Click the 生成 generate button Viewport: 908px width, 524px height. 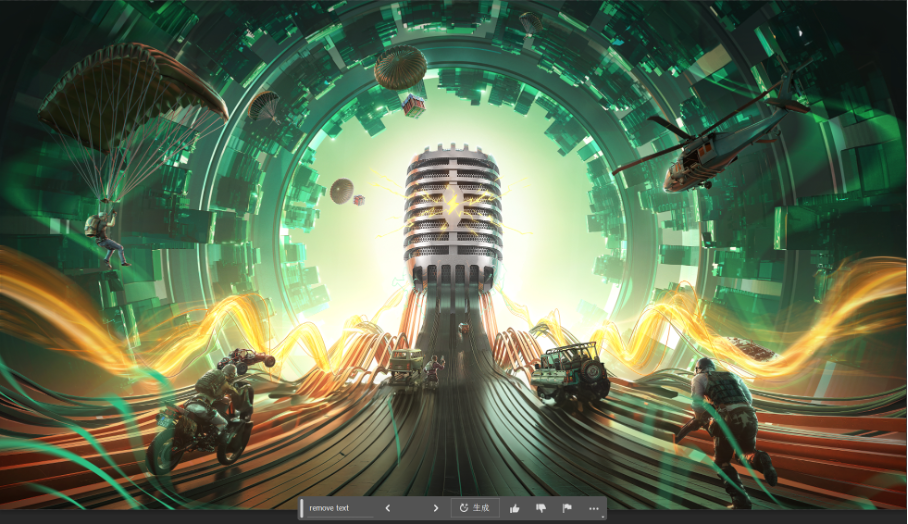(475, 508)
